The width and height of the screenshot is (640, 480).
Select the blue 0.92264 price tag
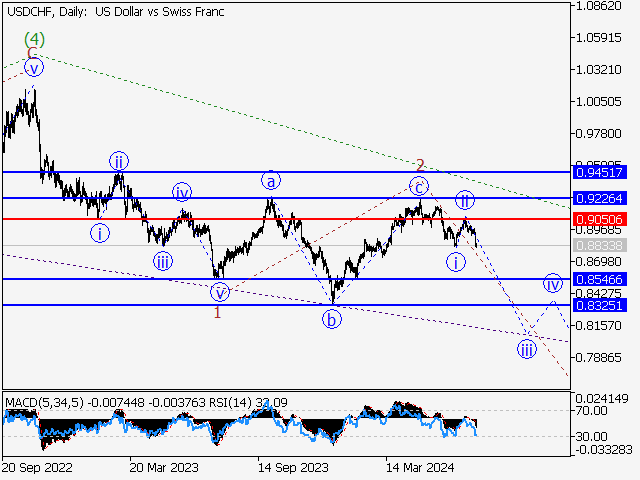pos(600,198)
